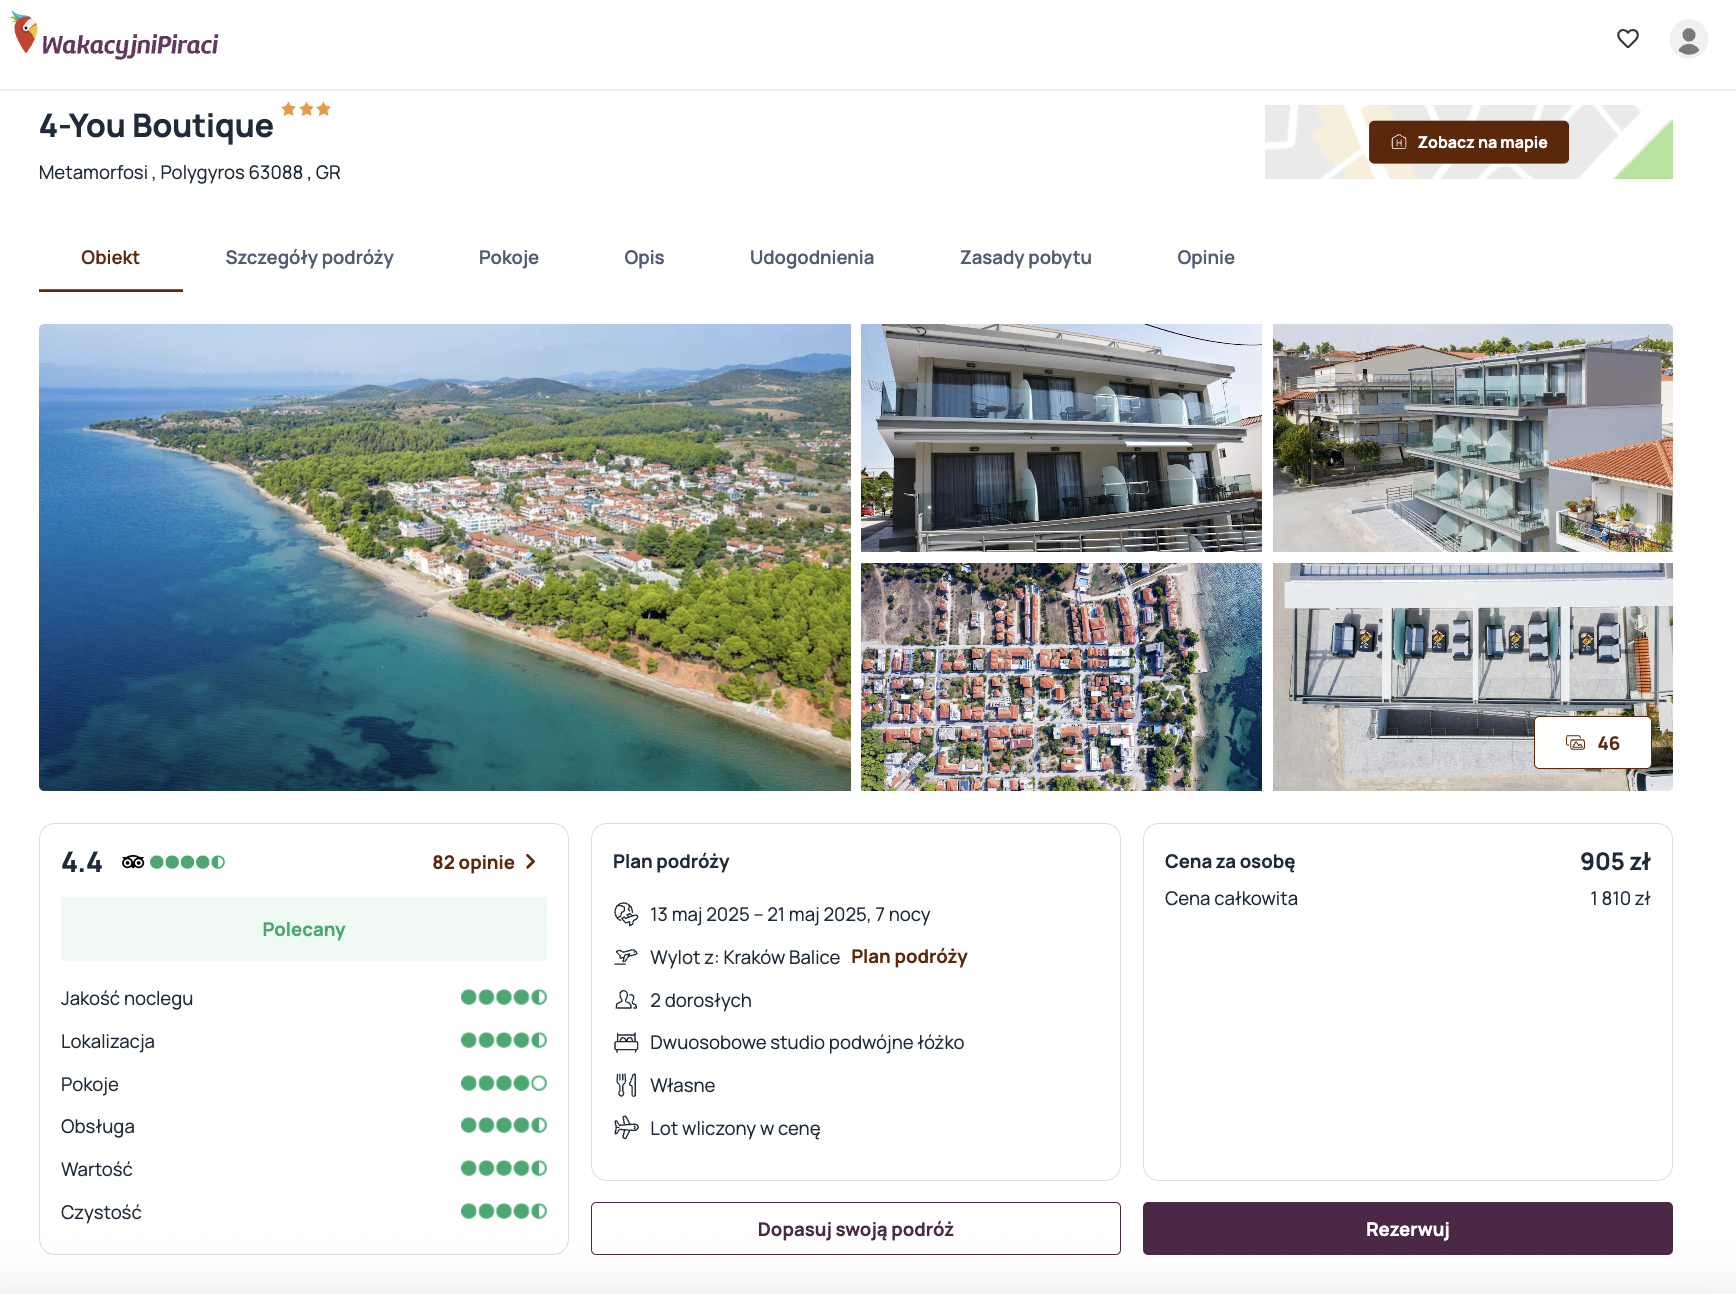Click the Pokoje rating bubbles
The height and width of the screenshot is (1294, 1736).
point(504,1083)
